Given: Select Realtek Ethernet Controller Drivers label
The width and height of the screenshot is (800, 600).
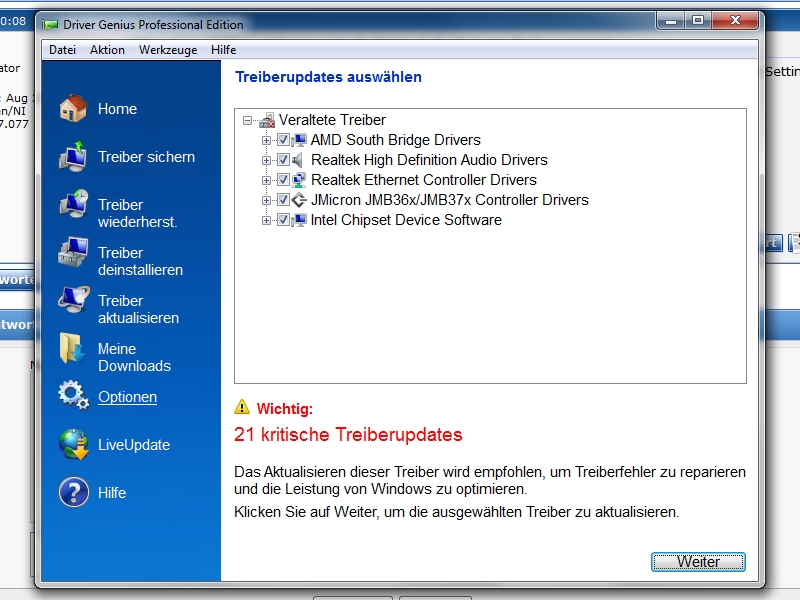Looking at the screenshot, I should point(423,180).
